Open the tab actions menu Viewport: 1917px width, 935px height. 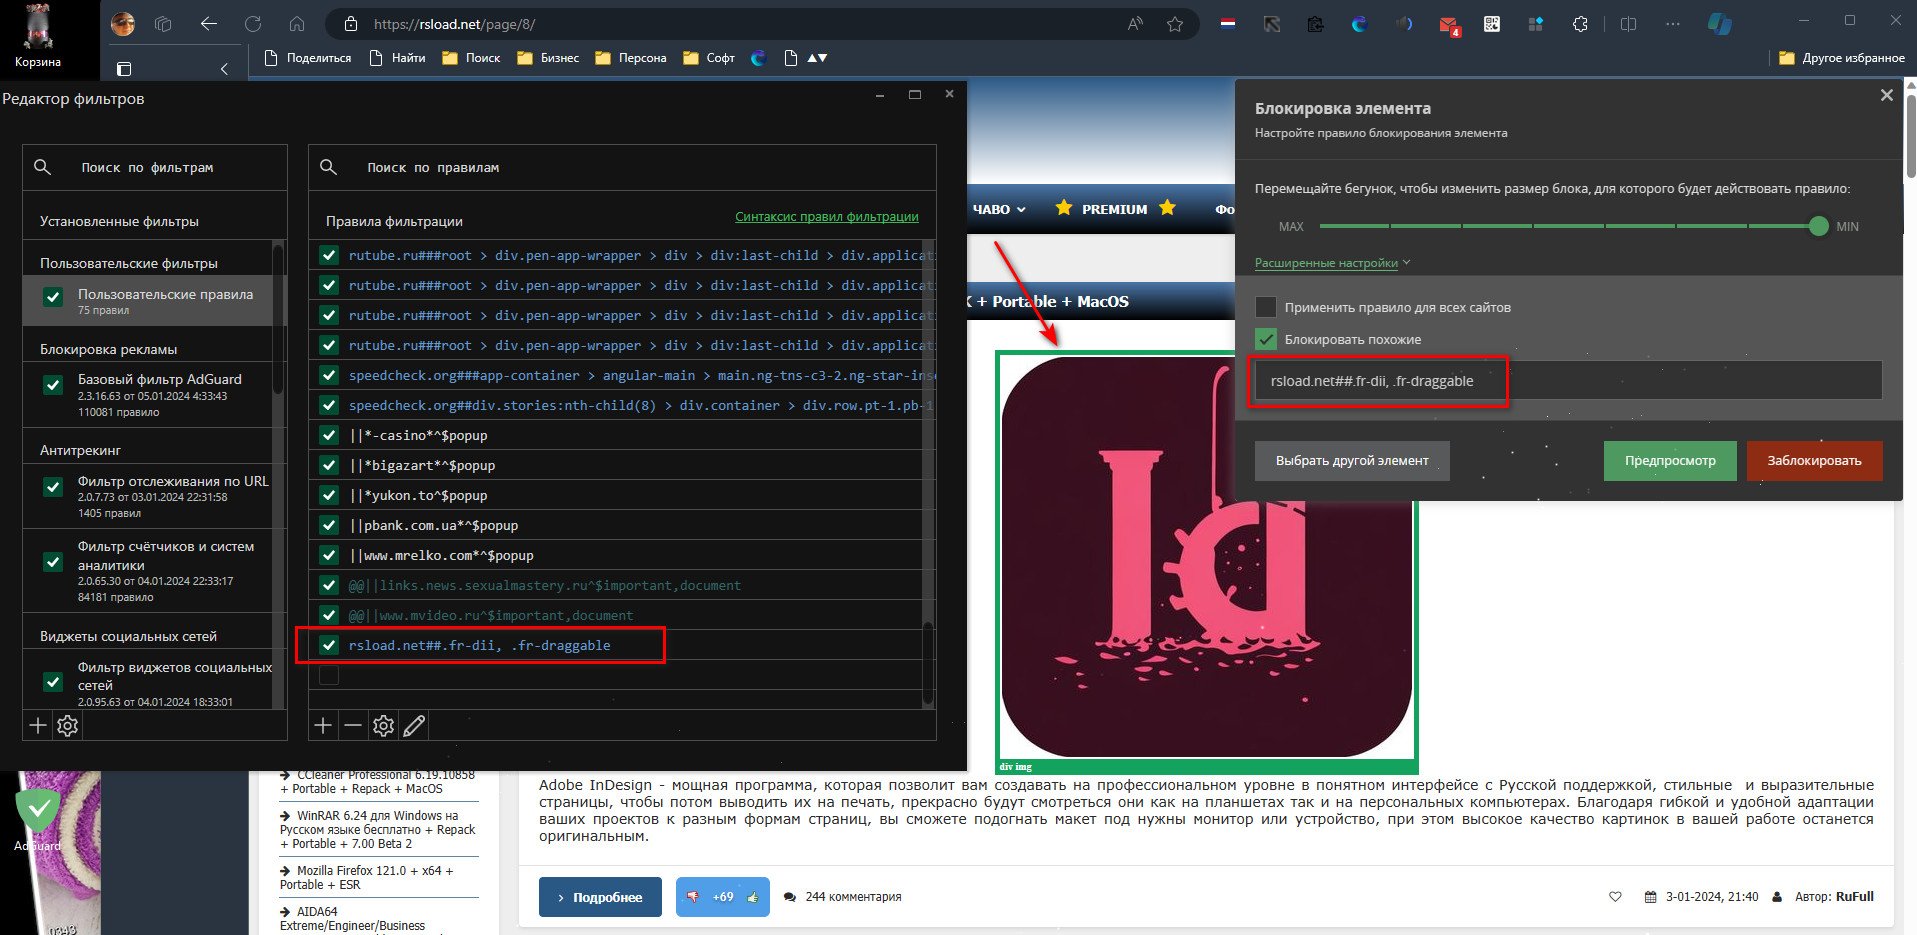pyautogui.click(x=164, y=24)
